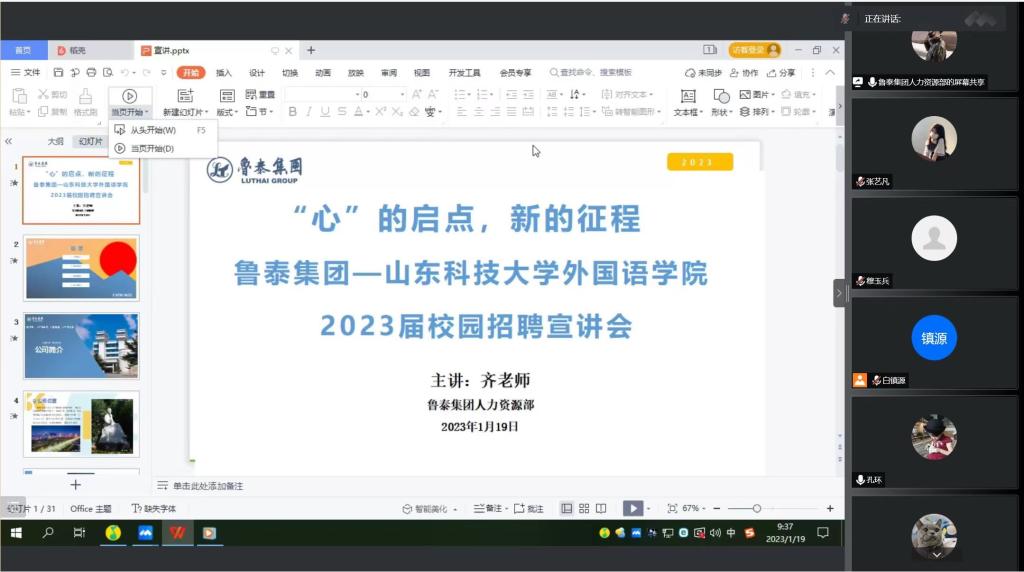Screen dimensions: 1024x572
Task: Select 从头开始(W) from the menu
Action: coord(152,130)
